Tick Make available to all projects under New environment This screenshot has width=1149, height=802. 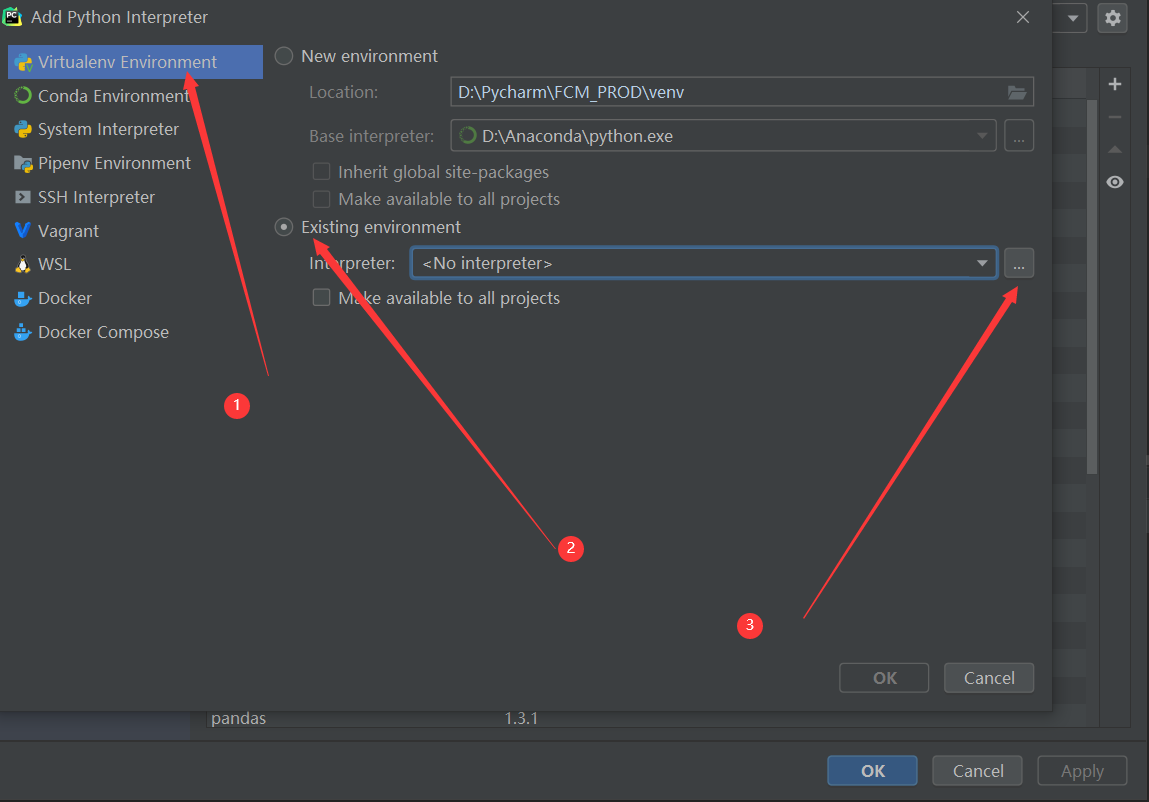click(321, 199)
